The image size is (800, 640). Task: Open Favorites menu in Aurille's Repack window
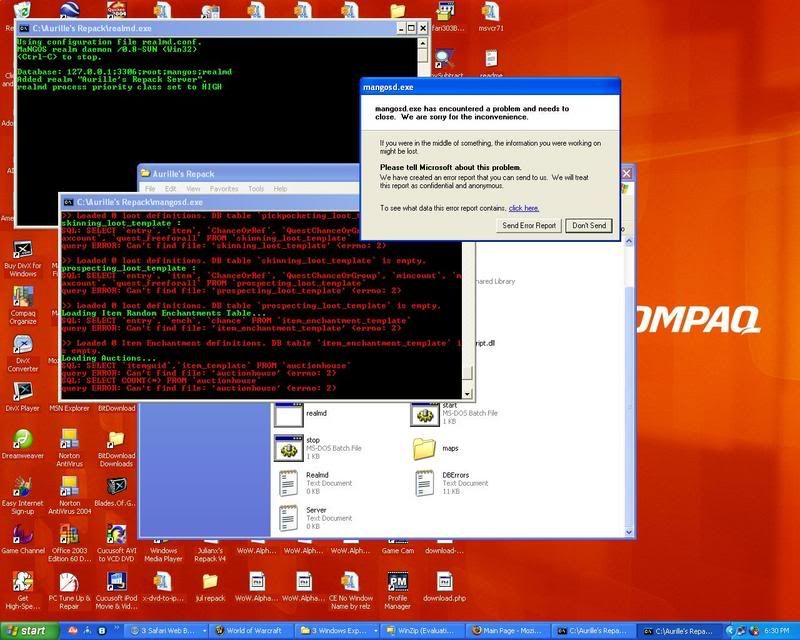coord(224,189)
